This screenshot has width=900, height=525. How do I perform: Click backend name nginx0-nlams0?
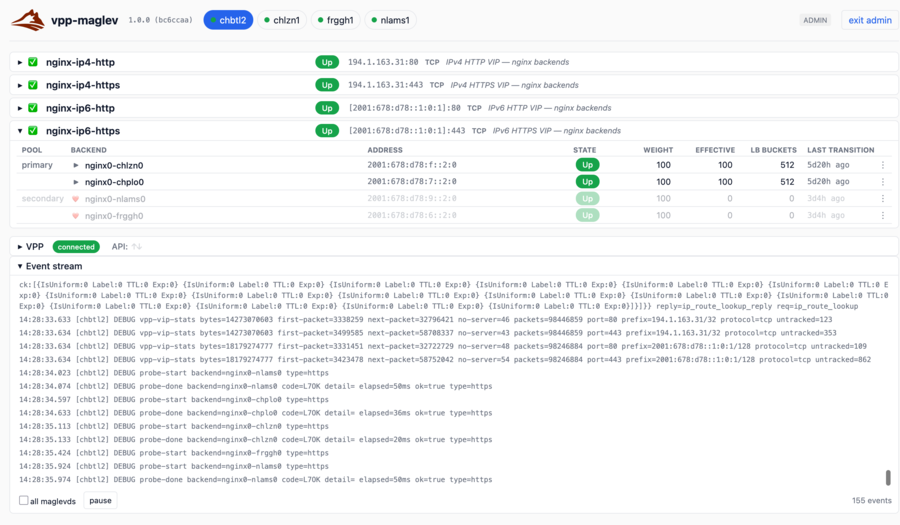[115, 199]
